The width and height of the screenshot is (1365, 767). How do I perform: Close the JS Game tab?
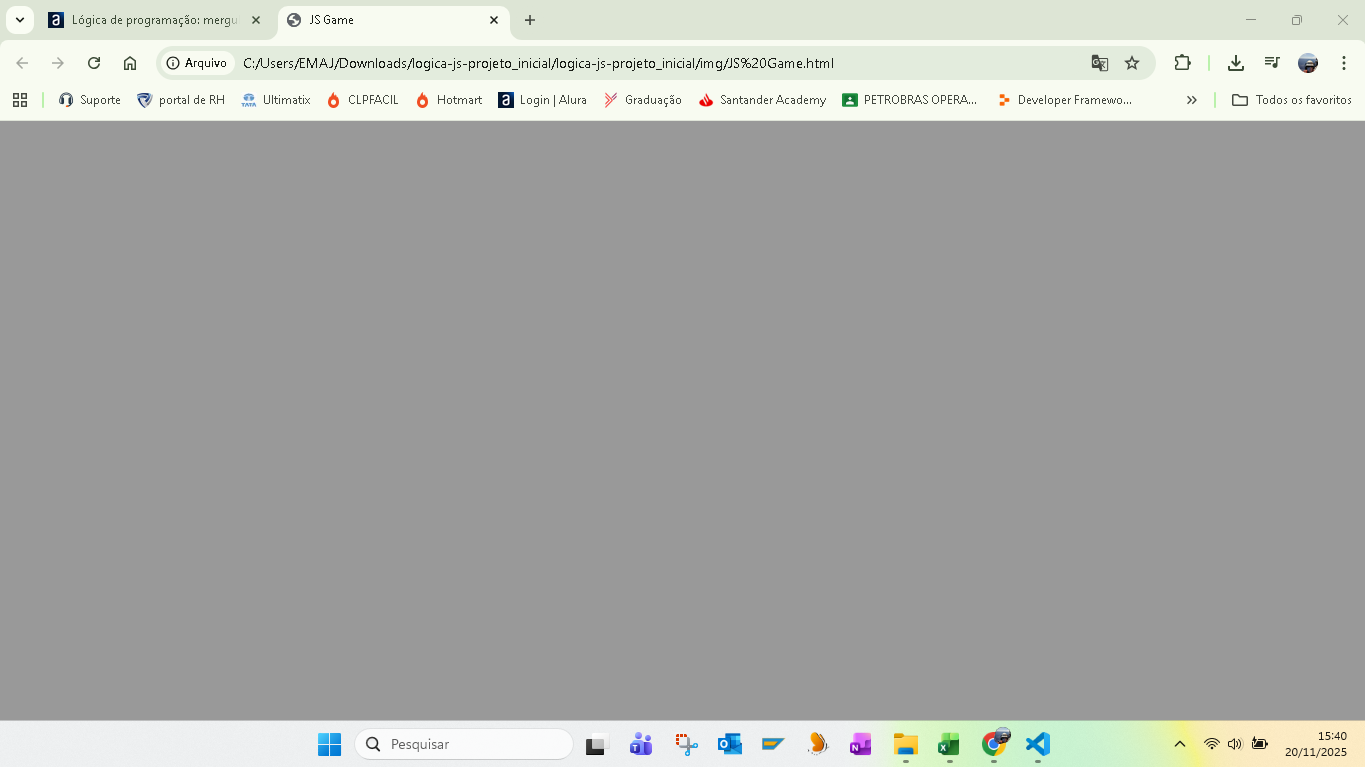(x=494, y=20)
